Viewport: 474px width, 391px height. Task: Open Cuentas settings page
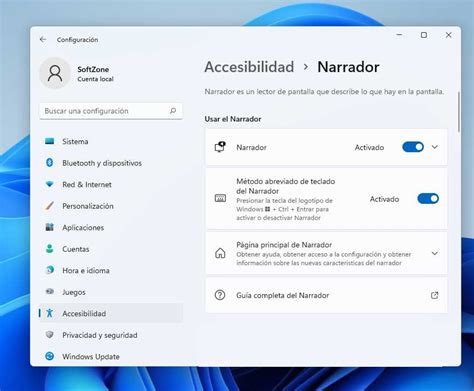tap(111, 249)
